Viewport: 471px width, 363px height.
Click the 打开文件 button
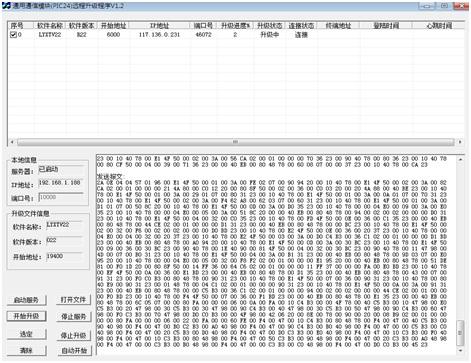(x=73, y=300)
